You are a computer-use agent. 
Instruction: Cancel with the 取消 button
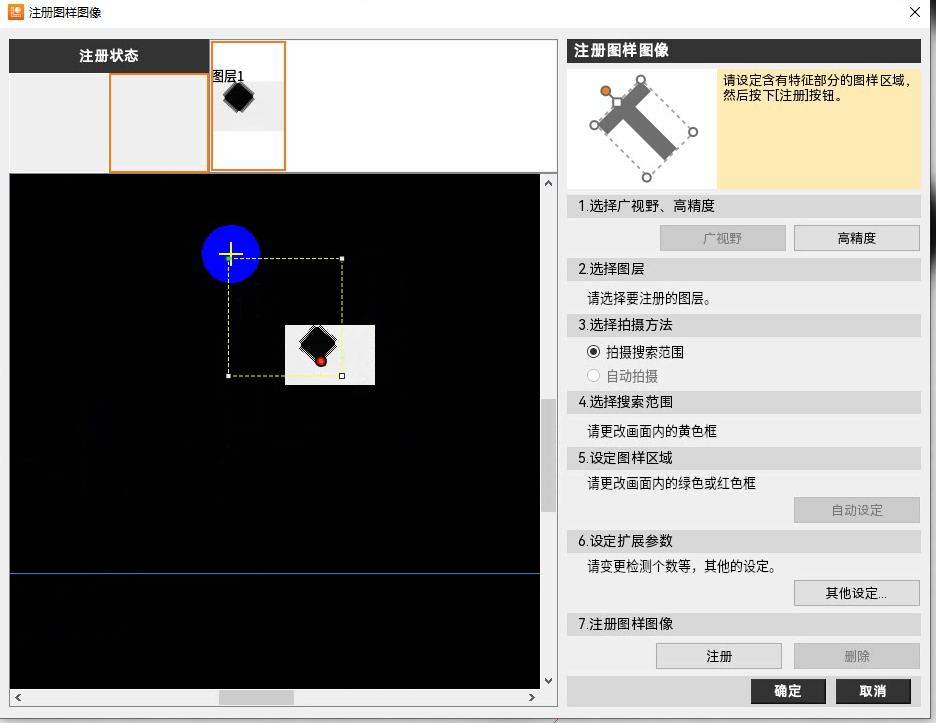click(x=873, y=691)
